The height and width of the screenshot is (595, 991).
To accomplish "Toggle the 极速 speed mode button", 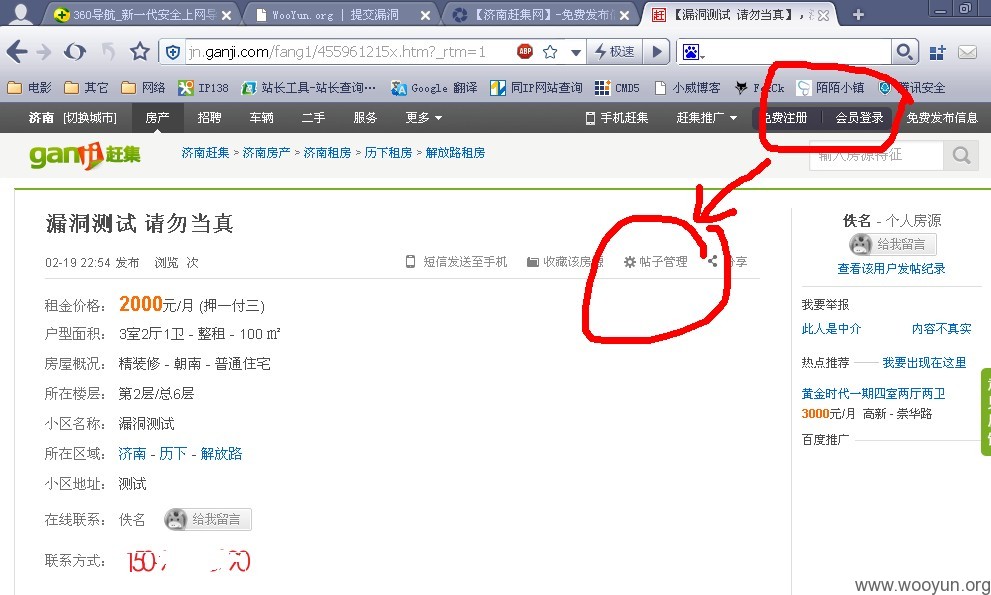I will (x=615, y=52).
